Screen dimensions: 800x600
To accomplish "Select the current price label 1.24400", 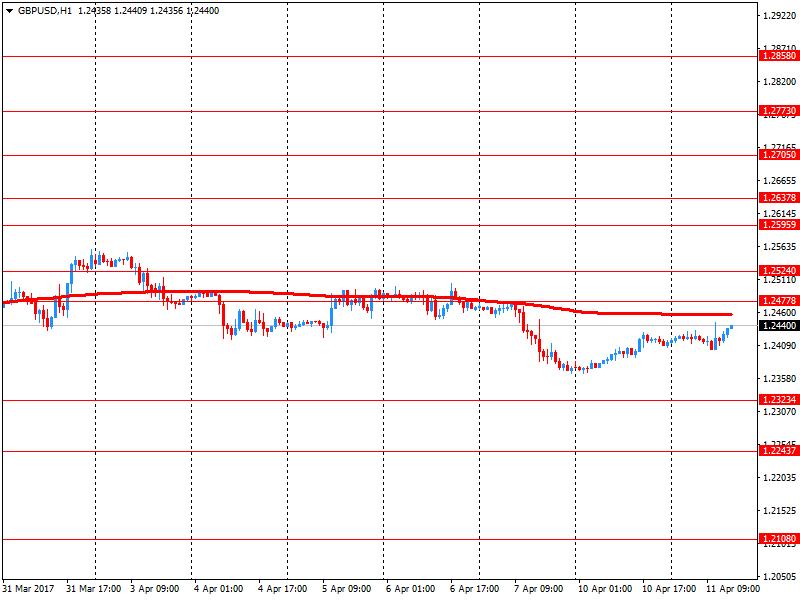I will [x=779, y=326].
